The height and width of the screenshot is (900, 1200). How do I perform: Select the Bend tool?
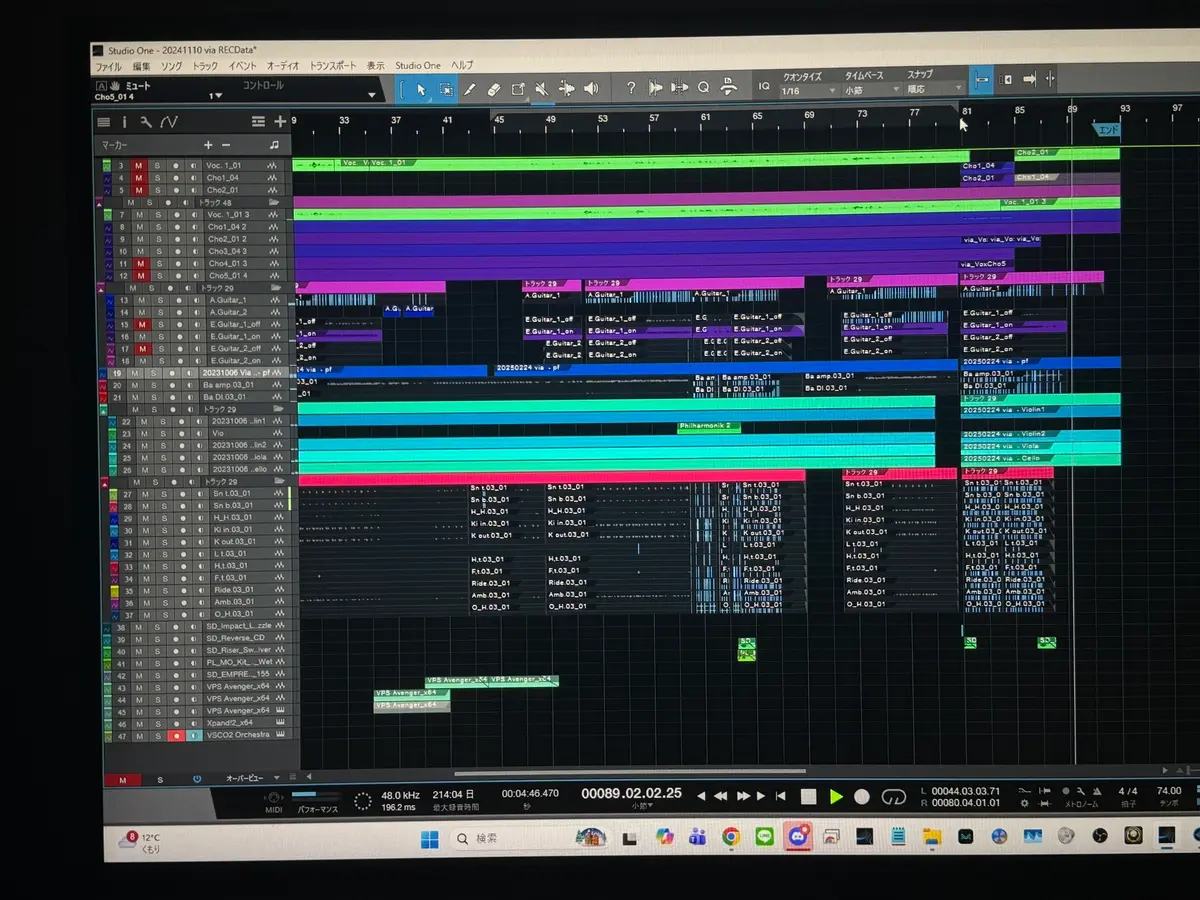point(566,89)
